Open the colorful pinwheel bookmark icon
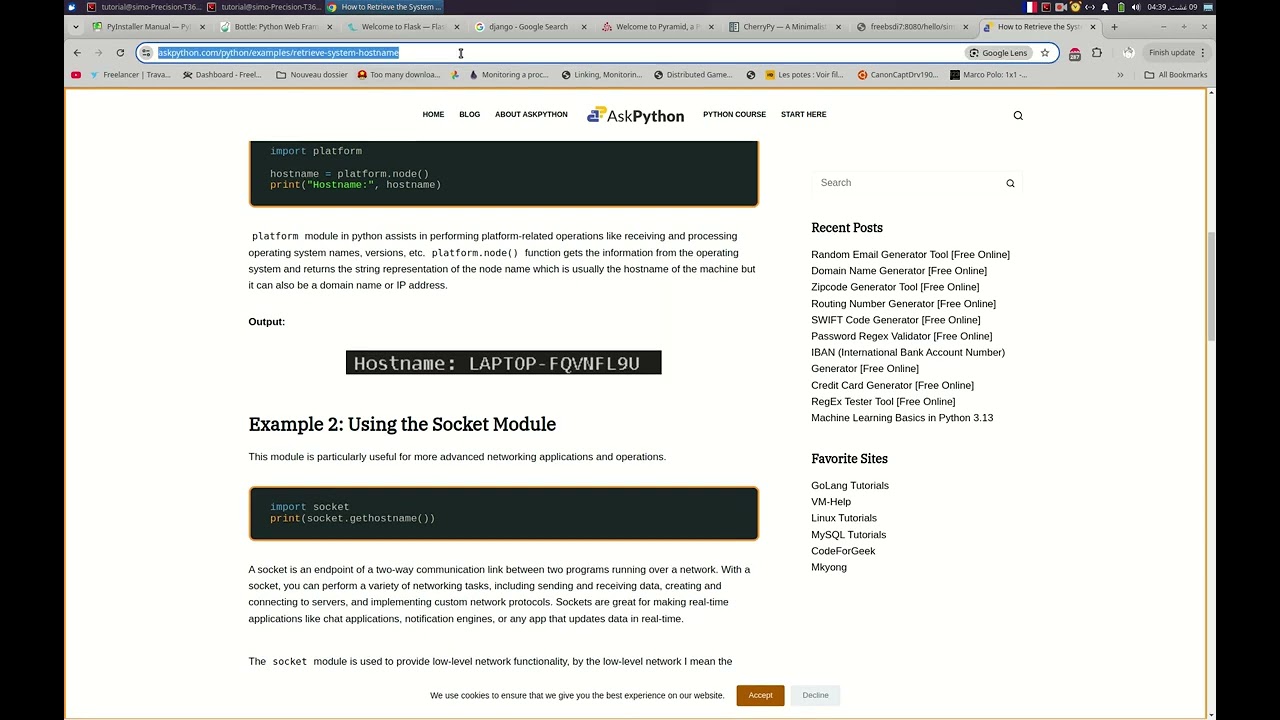Viewport: 1280px width, 720px height. (x=455, y=75)
